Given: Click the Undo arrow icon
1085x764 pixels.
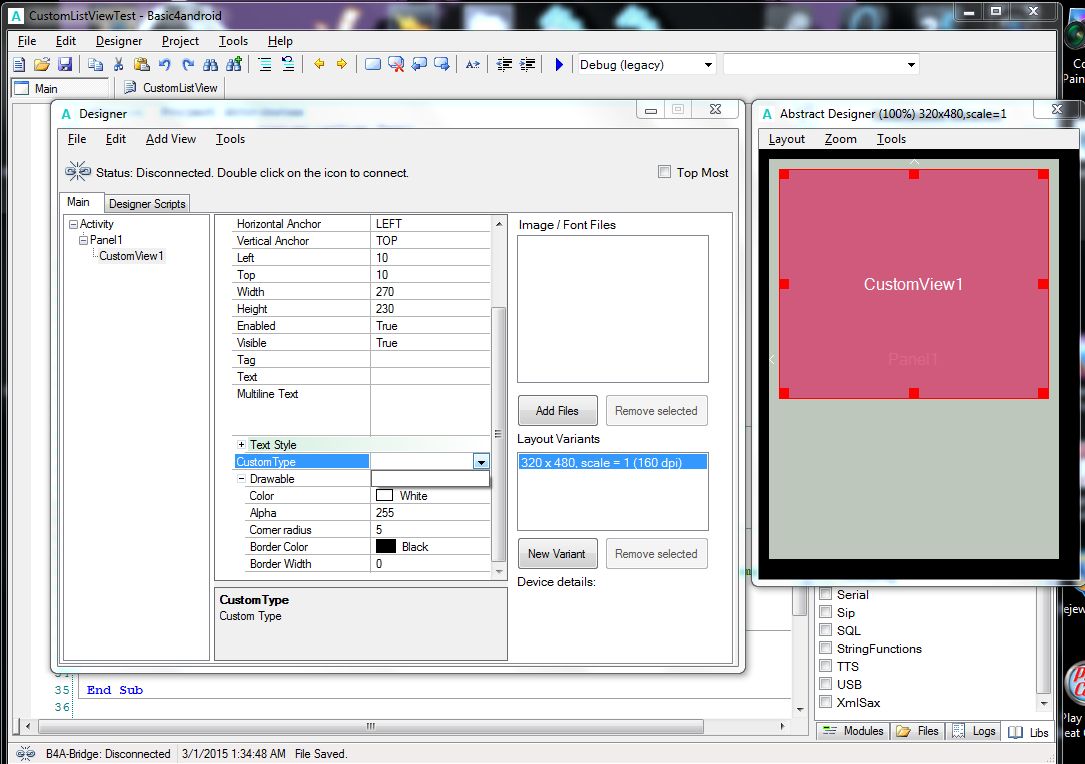Looking at the screenshot, I should pyautogui.click(x=165, y=64).
